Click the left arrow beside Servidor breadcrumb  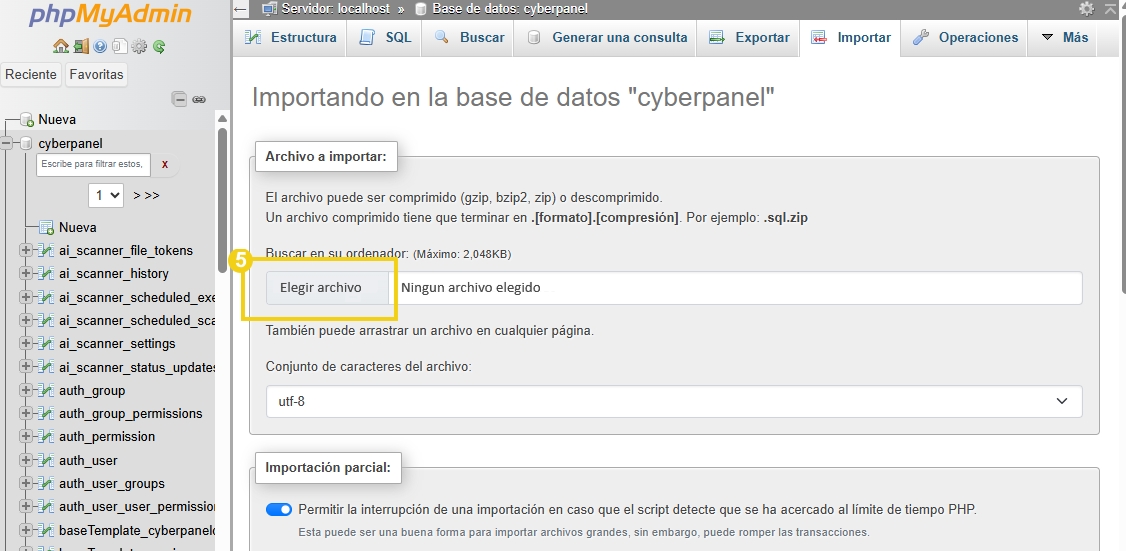[241, 9]
